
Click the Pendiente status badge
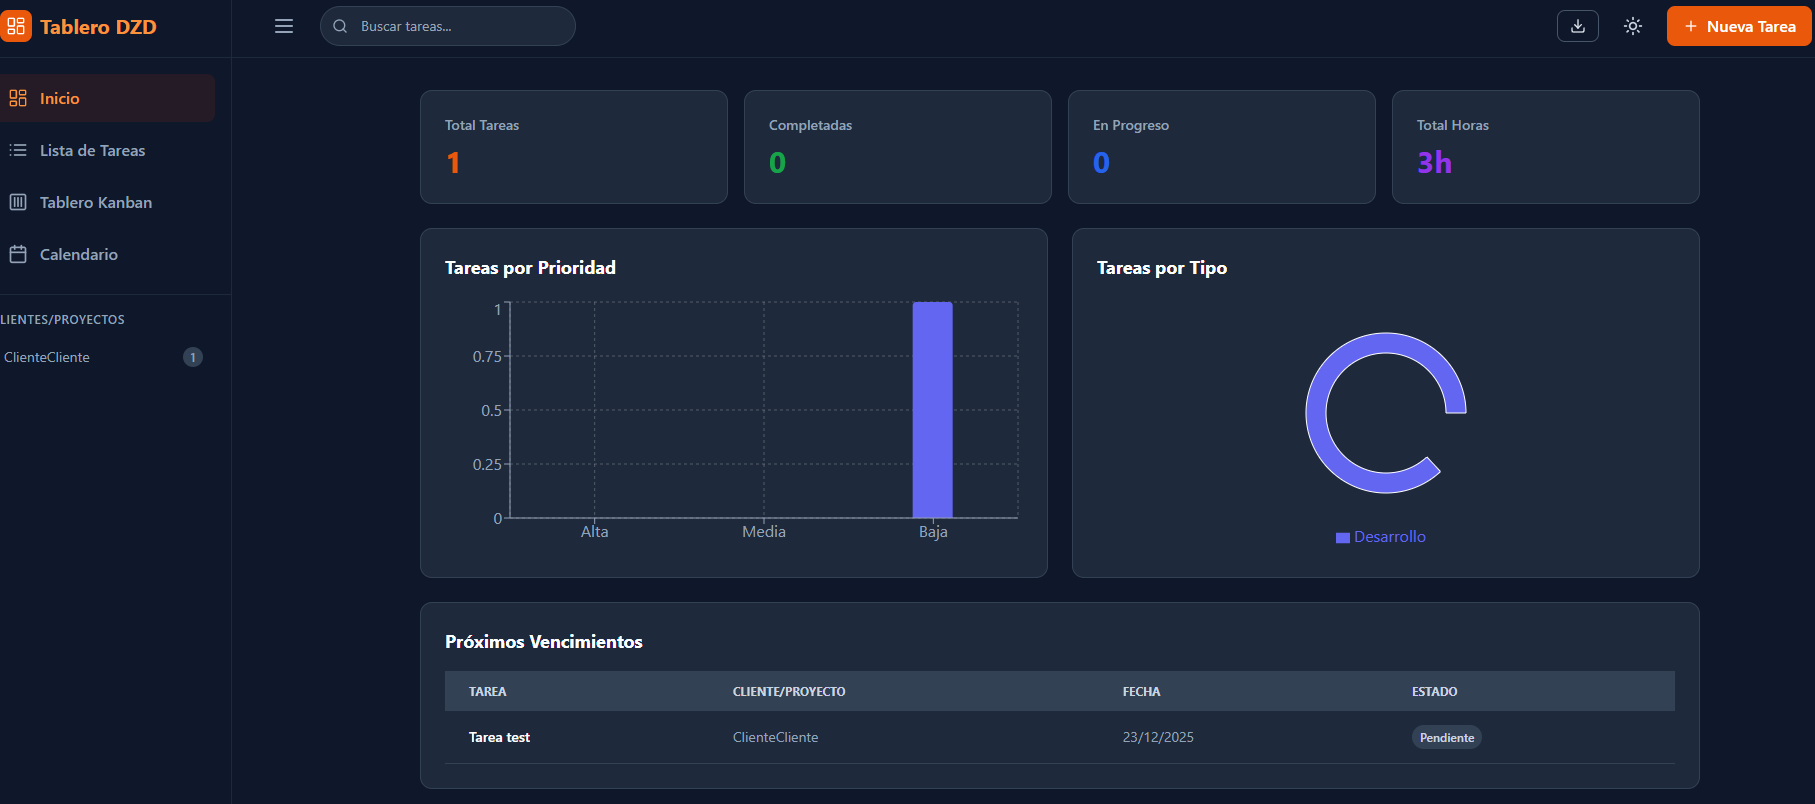tap(1447, 737)
